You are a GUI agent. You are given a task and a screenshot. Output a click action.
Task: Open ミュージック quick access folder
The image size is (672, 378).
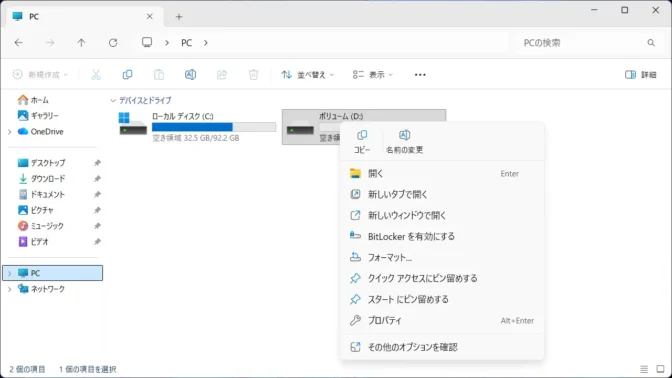(x=47, y=226)
